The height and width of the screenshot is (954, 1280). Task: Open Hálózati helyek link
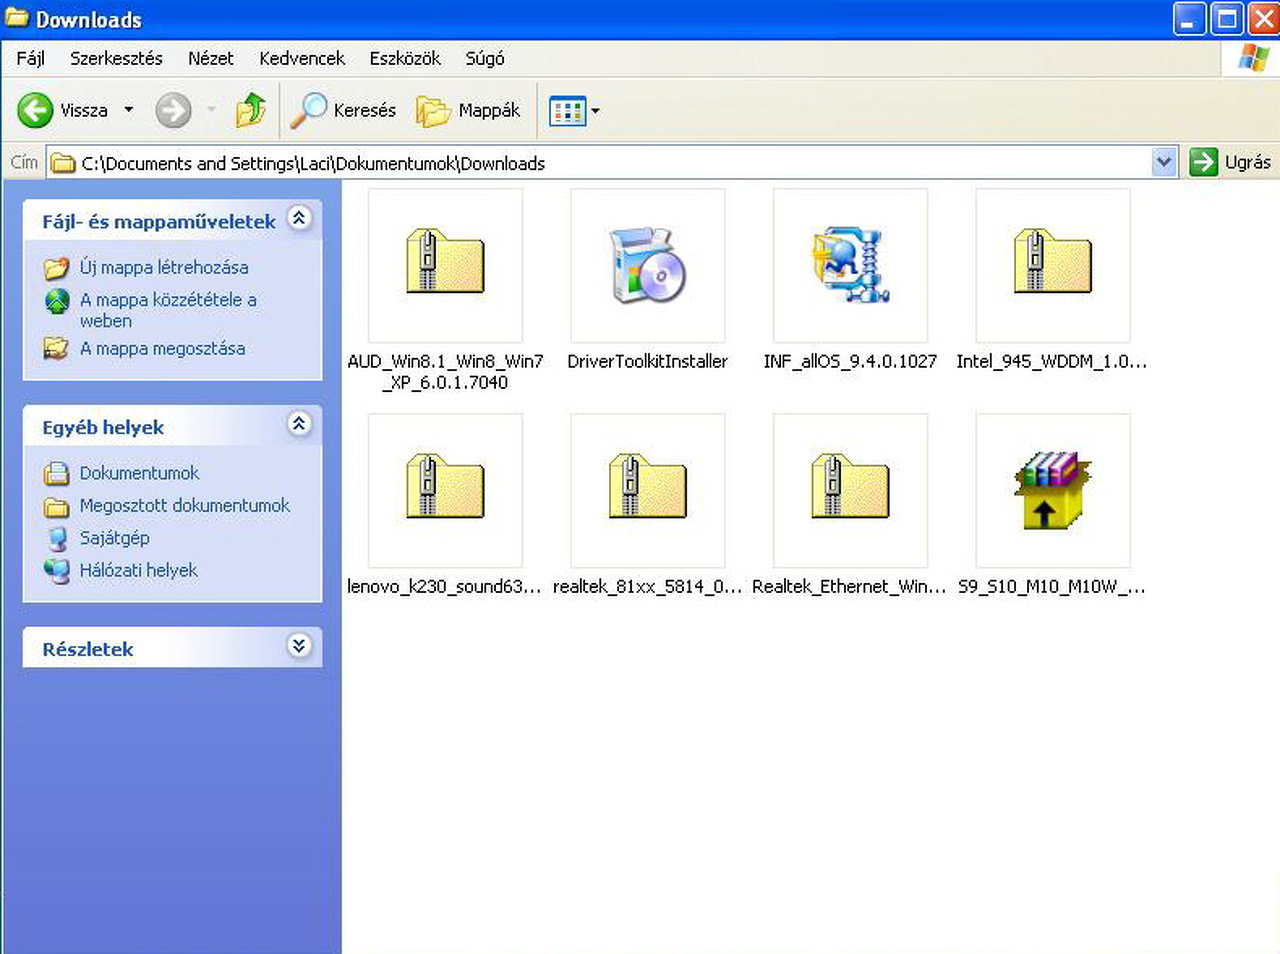pos(139,570)
